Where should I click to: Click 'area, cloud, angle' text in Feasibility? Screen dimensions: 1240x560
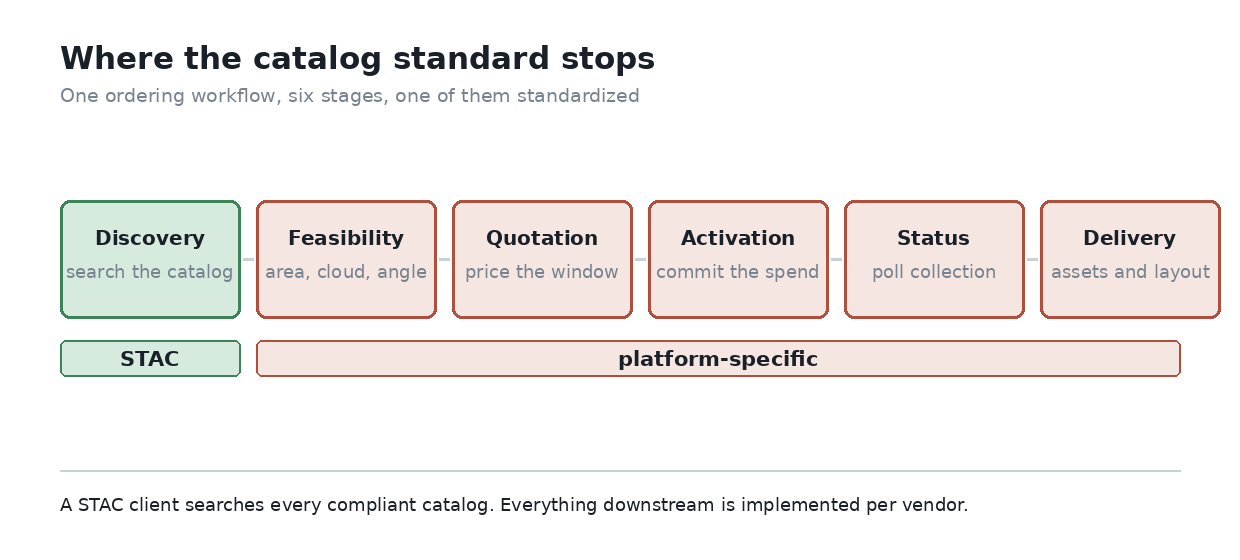pos(346,272)
